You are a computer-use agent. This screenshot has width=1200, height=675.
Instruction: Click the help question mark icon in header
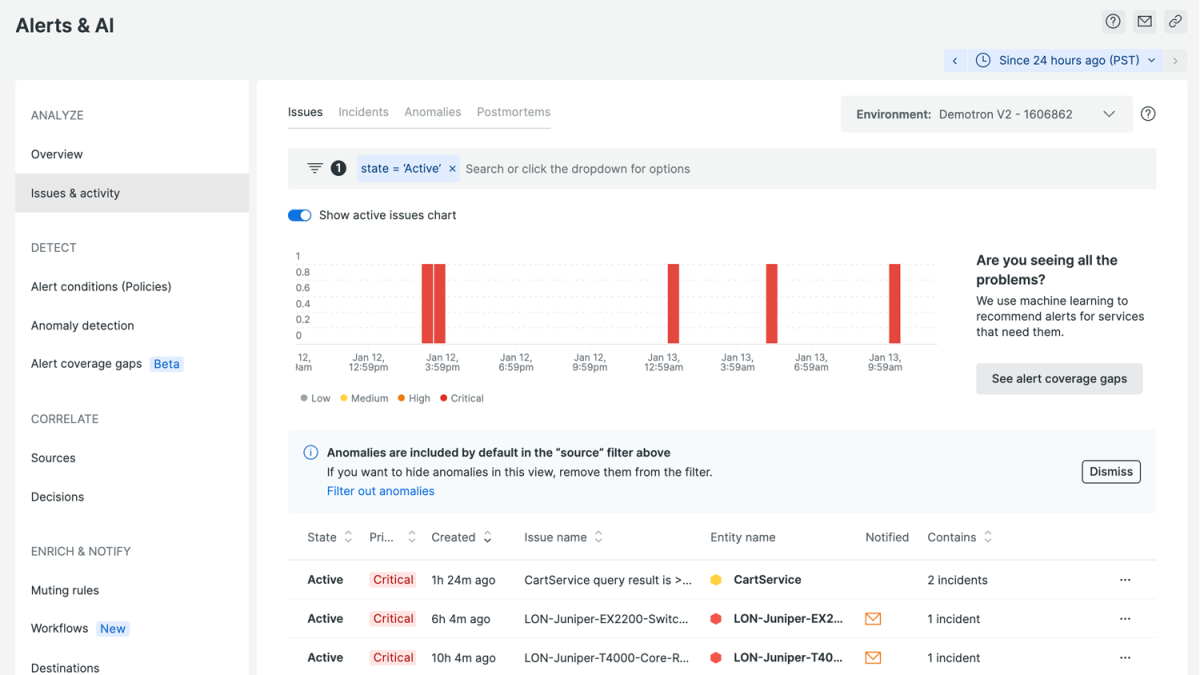[x=1112, y=21]
